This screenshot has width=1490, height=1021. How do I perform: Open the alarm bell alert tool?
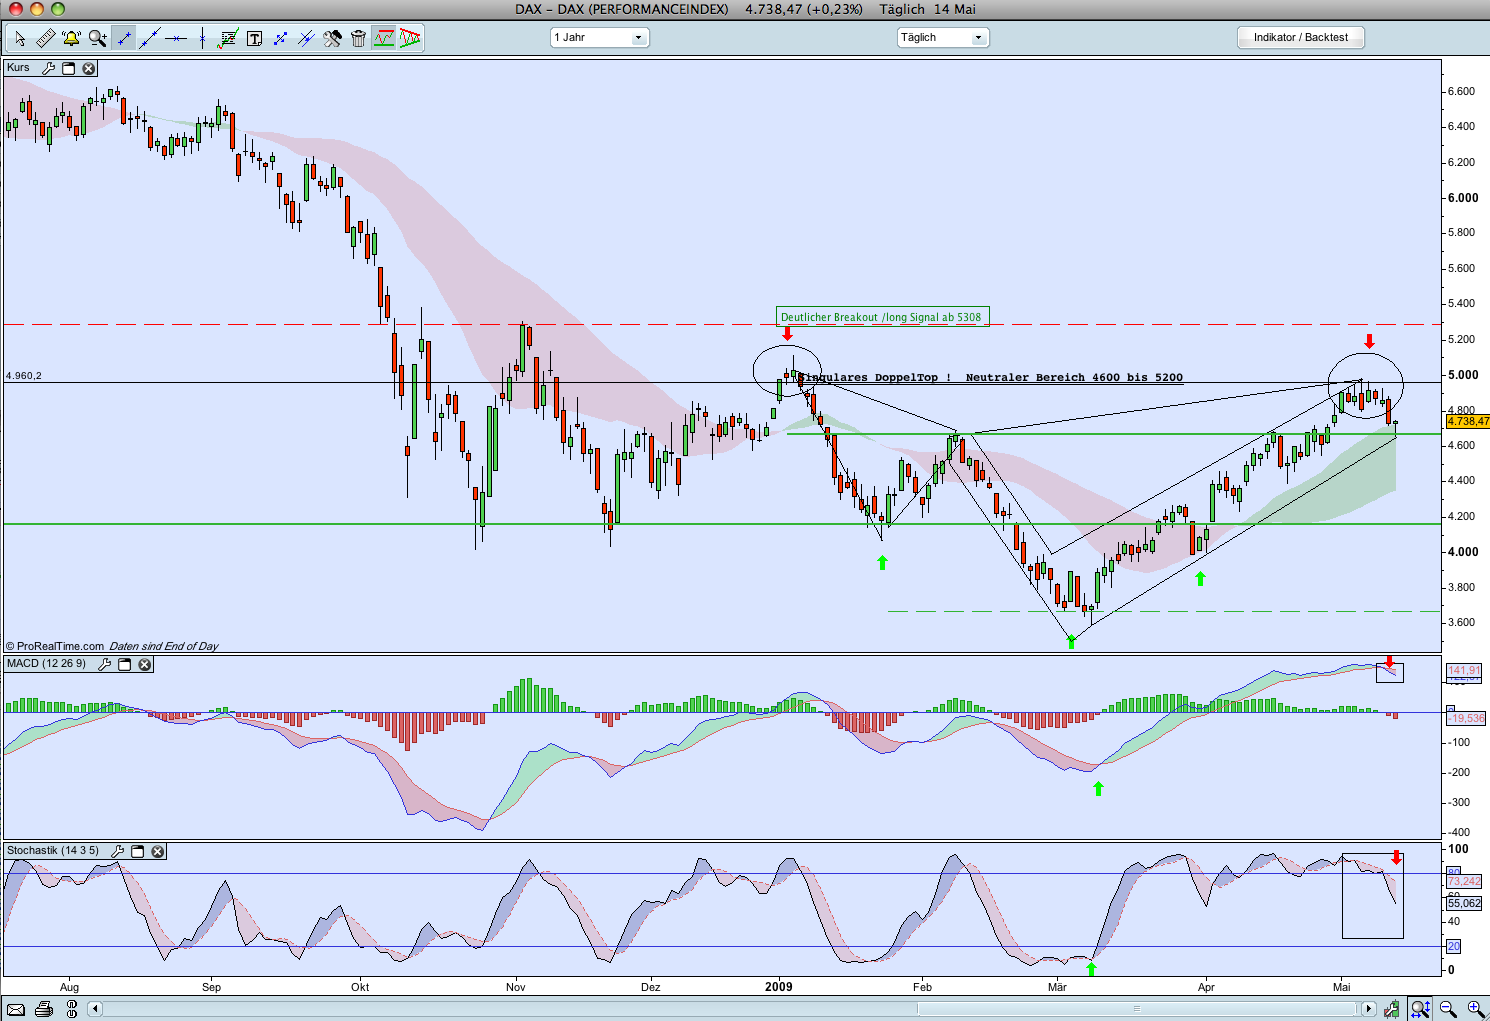coord(71,38)
